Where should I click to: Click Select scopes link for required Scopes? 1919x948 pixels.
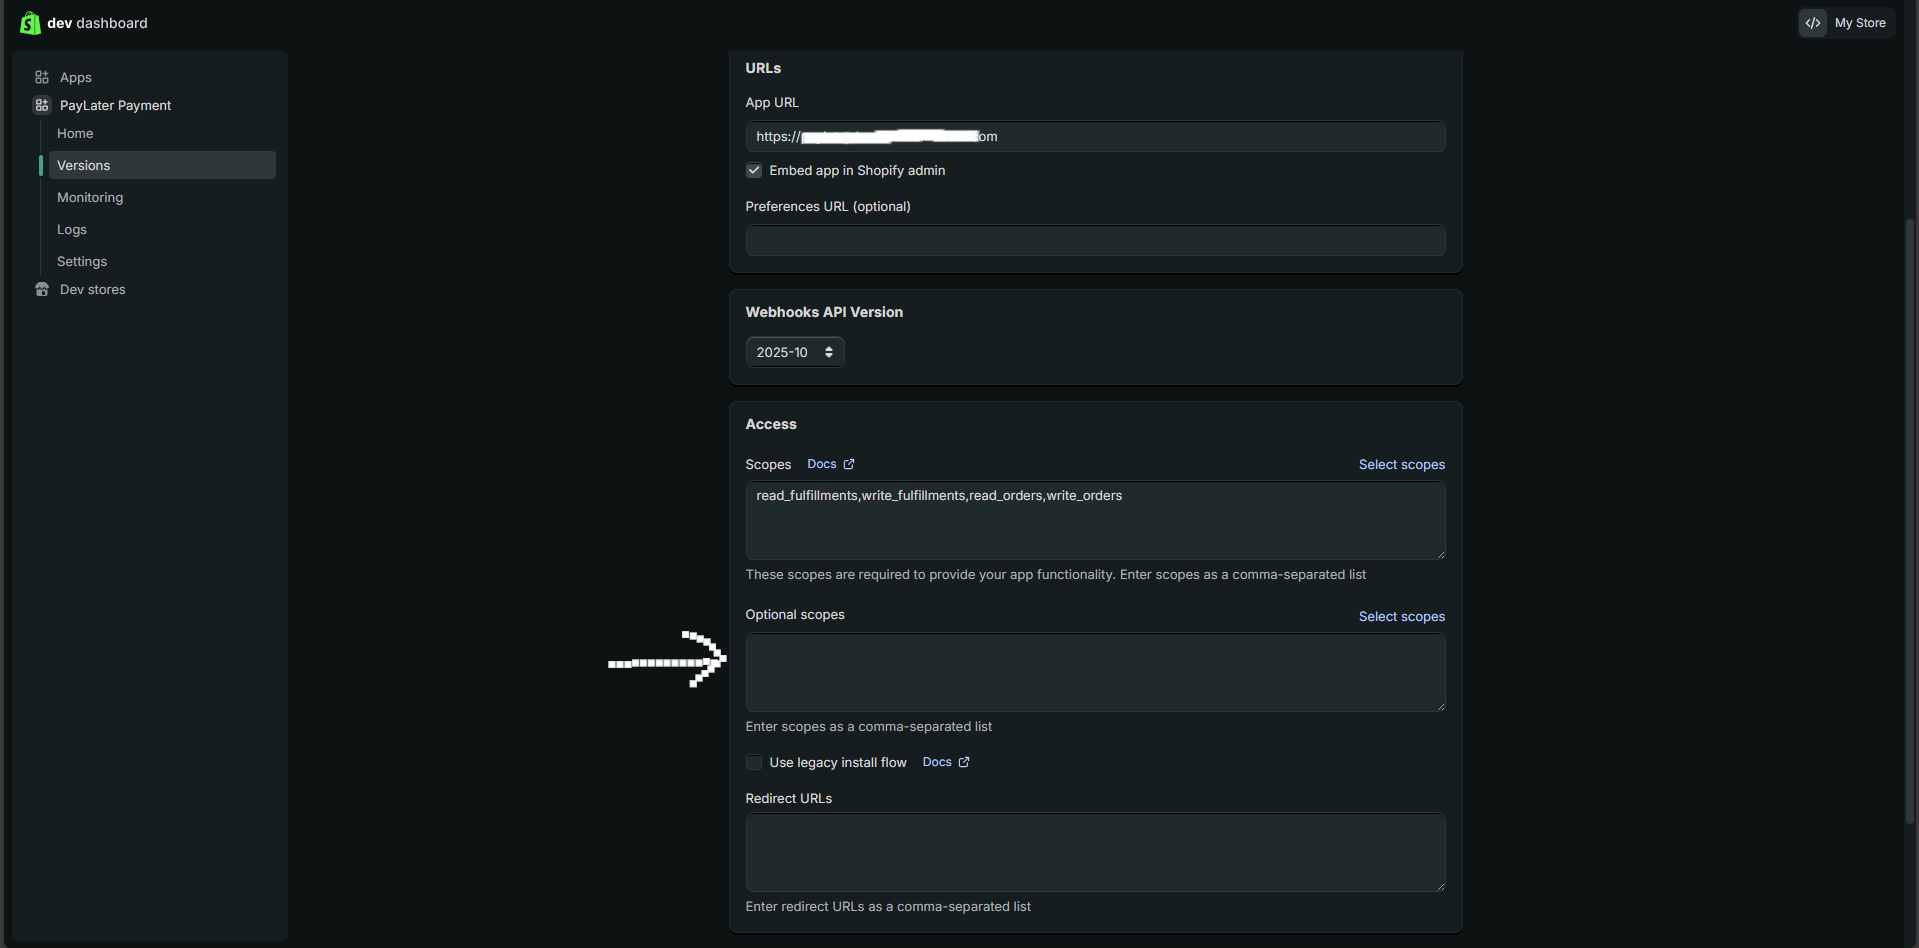[1401, 465]
